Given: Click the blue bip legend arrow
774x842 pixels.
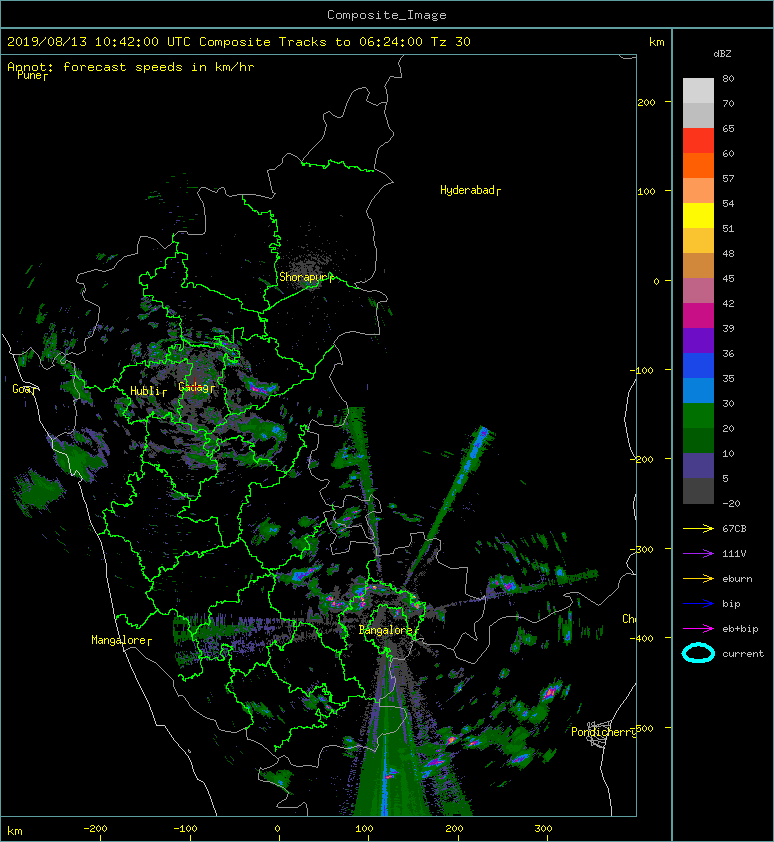Looking at the screenshot, I should [x=698, y=604].
